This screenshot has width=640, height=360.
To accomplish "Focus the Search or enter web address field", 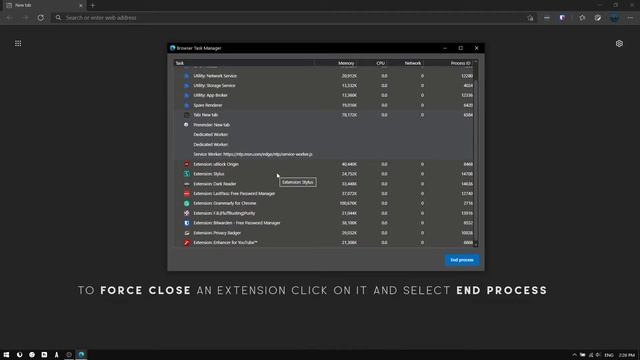I will pyautogui.click(x=294, y=18).
